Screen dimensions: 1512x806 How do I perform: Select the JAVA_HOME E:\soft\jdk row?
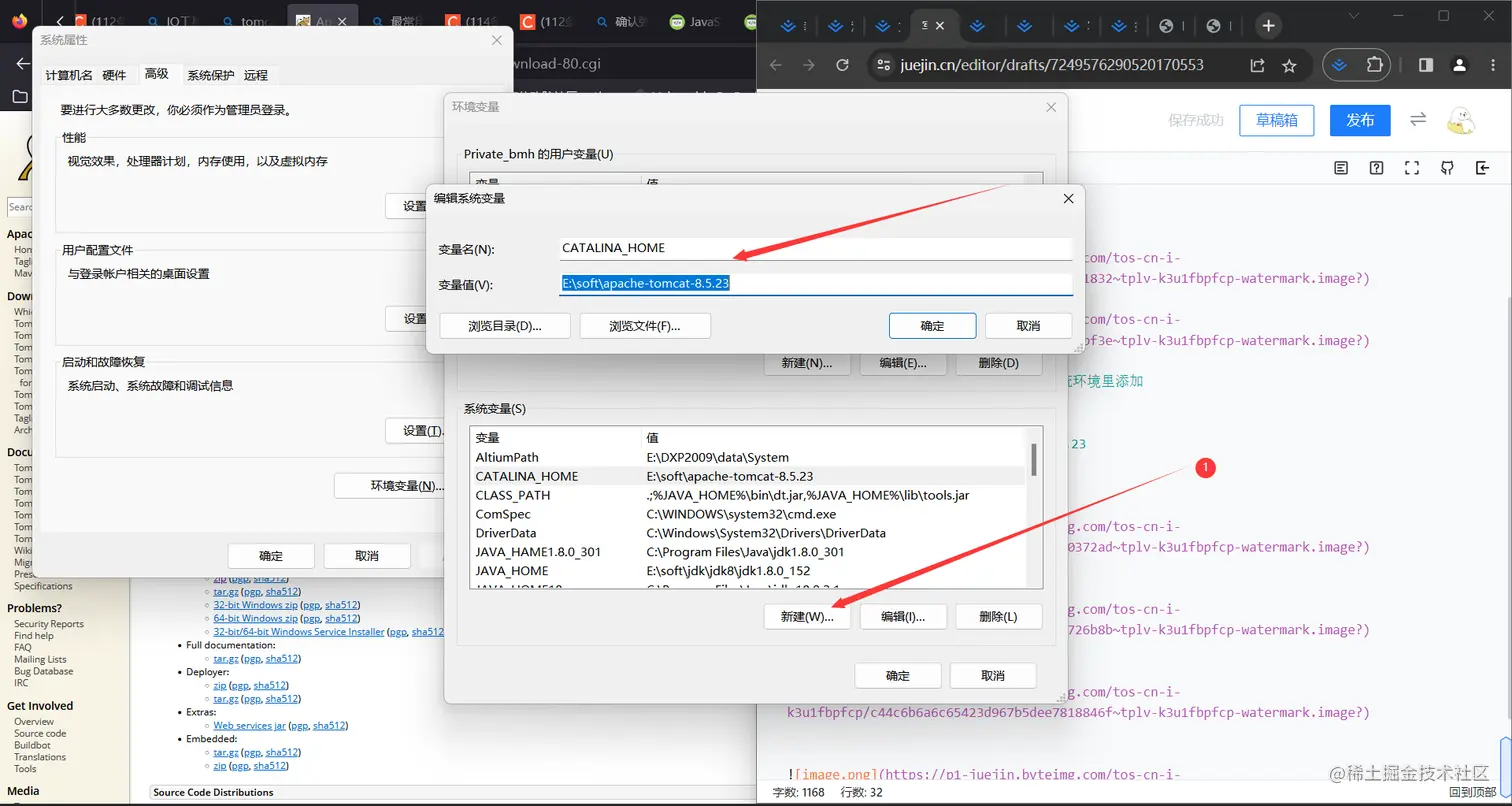748,571
